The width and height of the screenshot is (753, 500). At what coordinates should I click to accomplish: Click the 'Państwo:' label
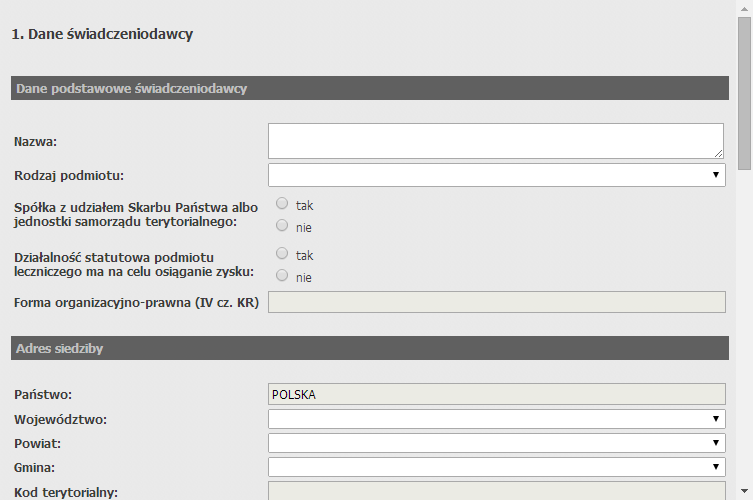43,394
